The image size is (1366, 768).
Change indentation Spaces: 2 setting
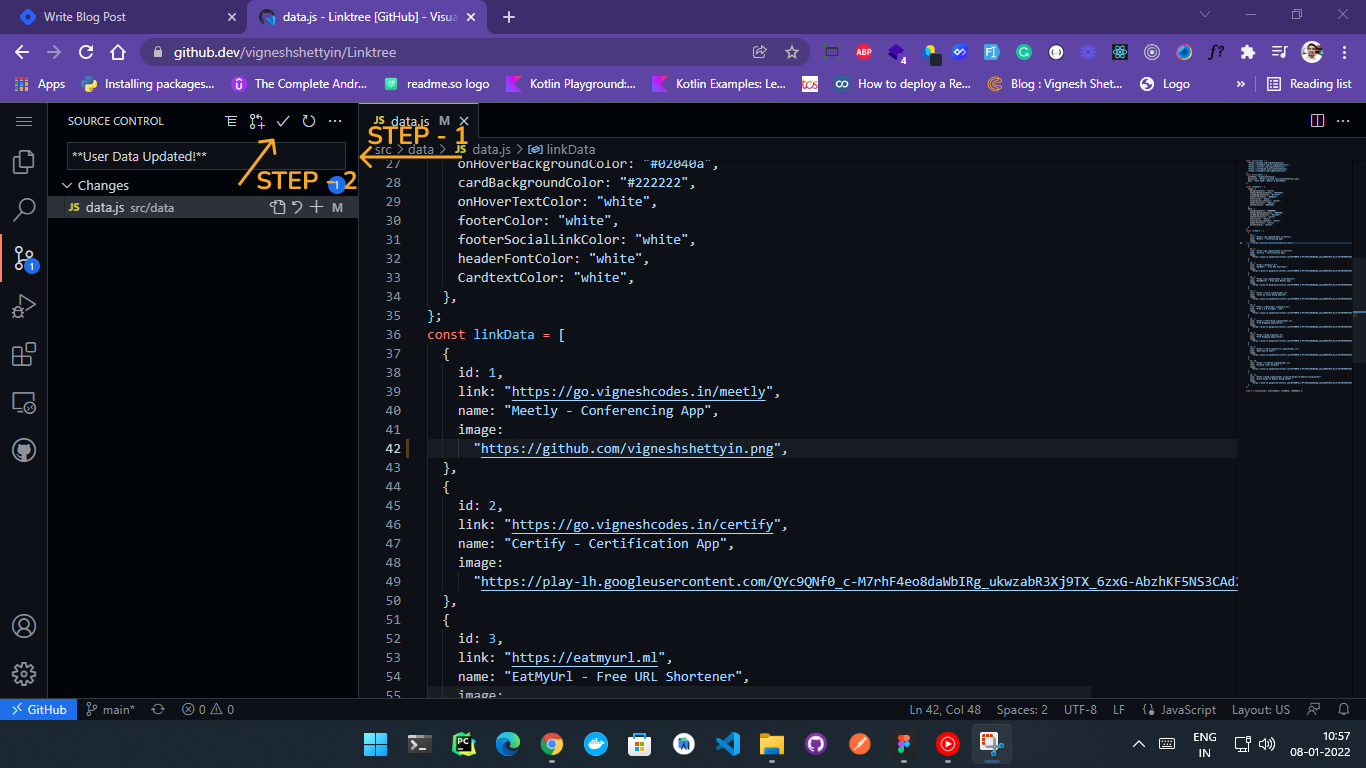(x=1022, y=709)
